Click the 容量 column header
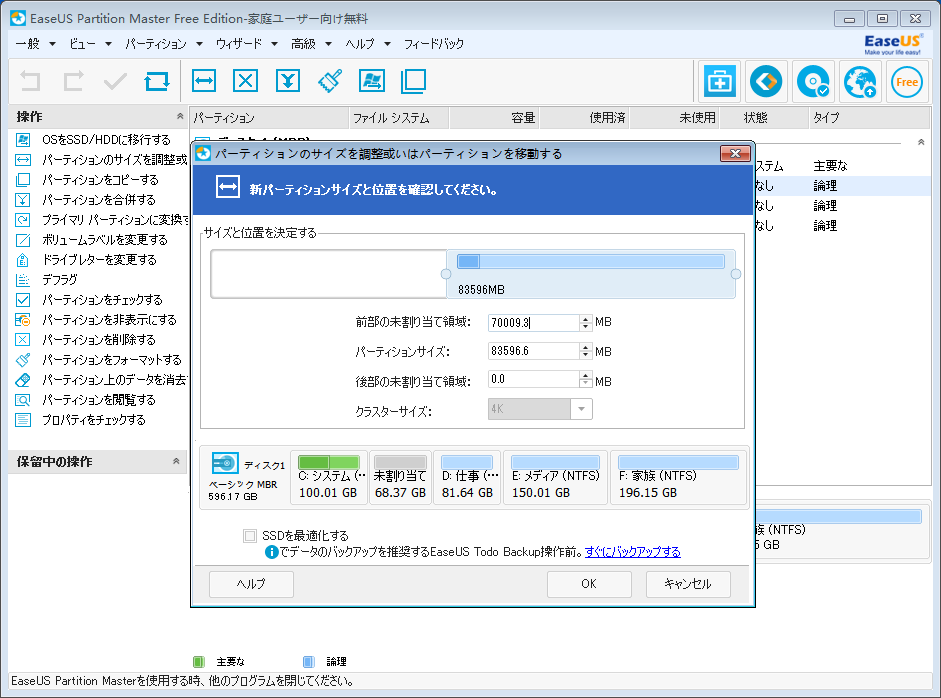 (x=494, y=118)
